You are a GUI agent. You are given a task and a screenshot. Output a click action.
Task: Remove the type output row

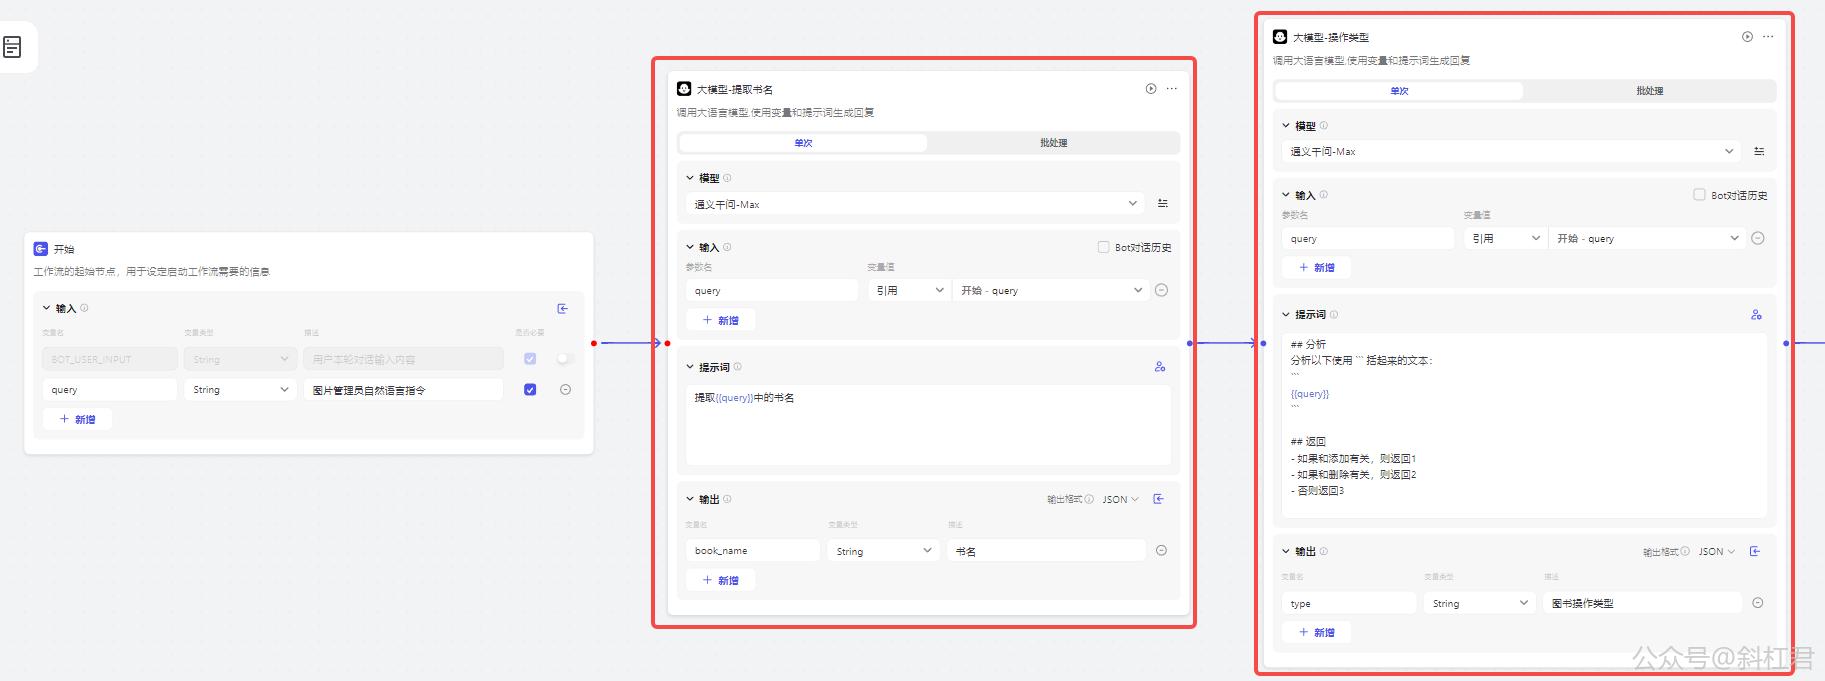(1758, 602)
